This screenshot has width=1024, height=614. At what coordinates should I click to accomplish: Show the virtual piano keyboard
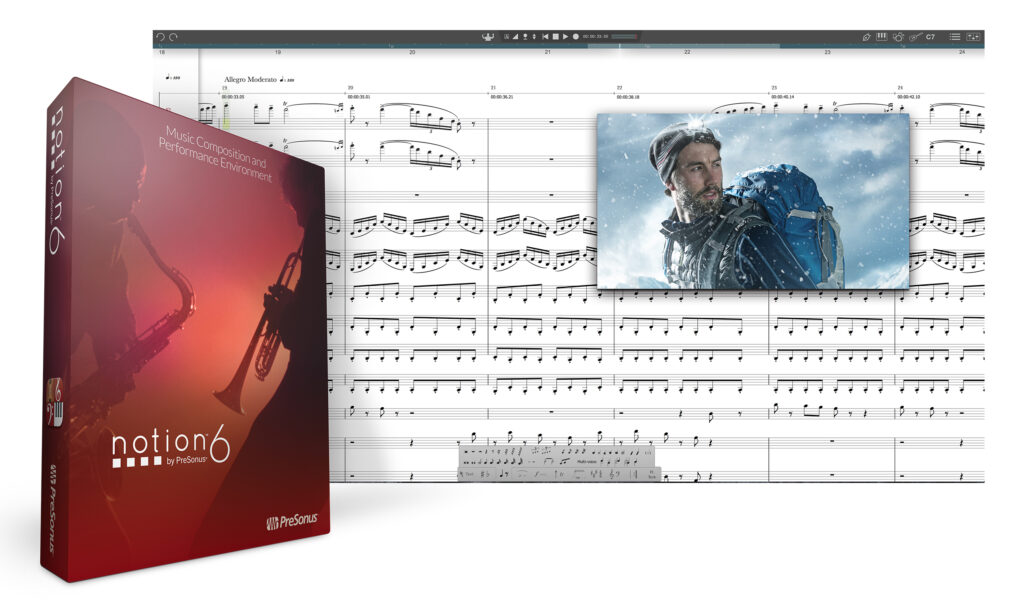tap(882, 37)
